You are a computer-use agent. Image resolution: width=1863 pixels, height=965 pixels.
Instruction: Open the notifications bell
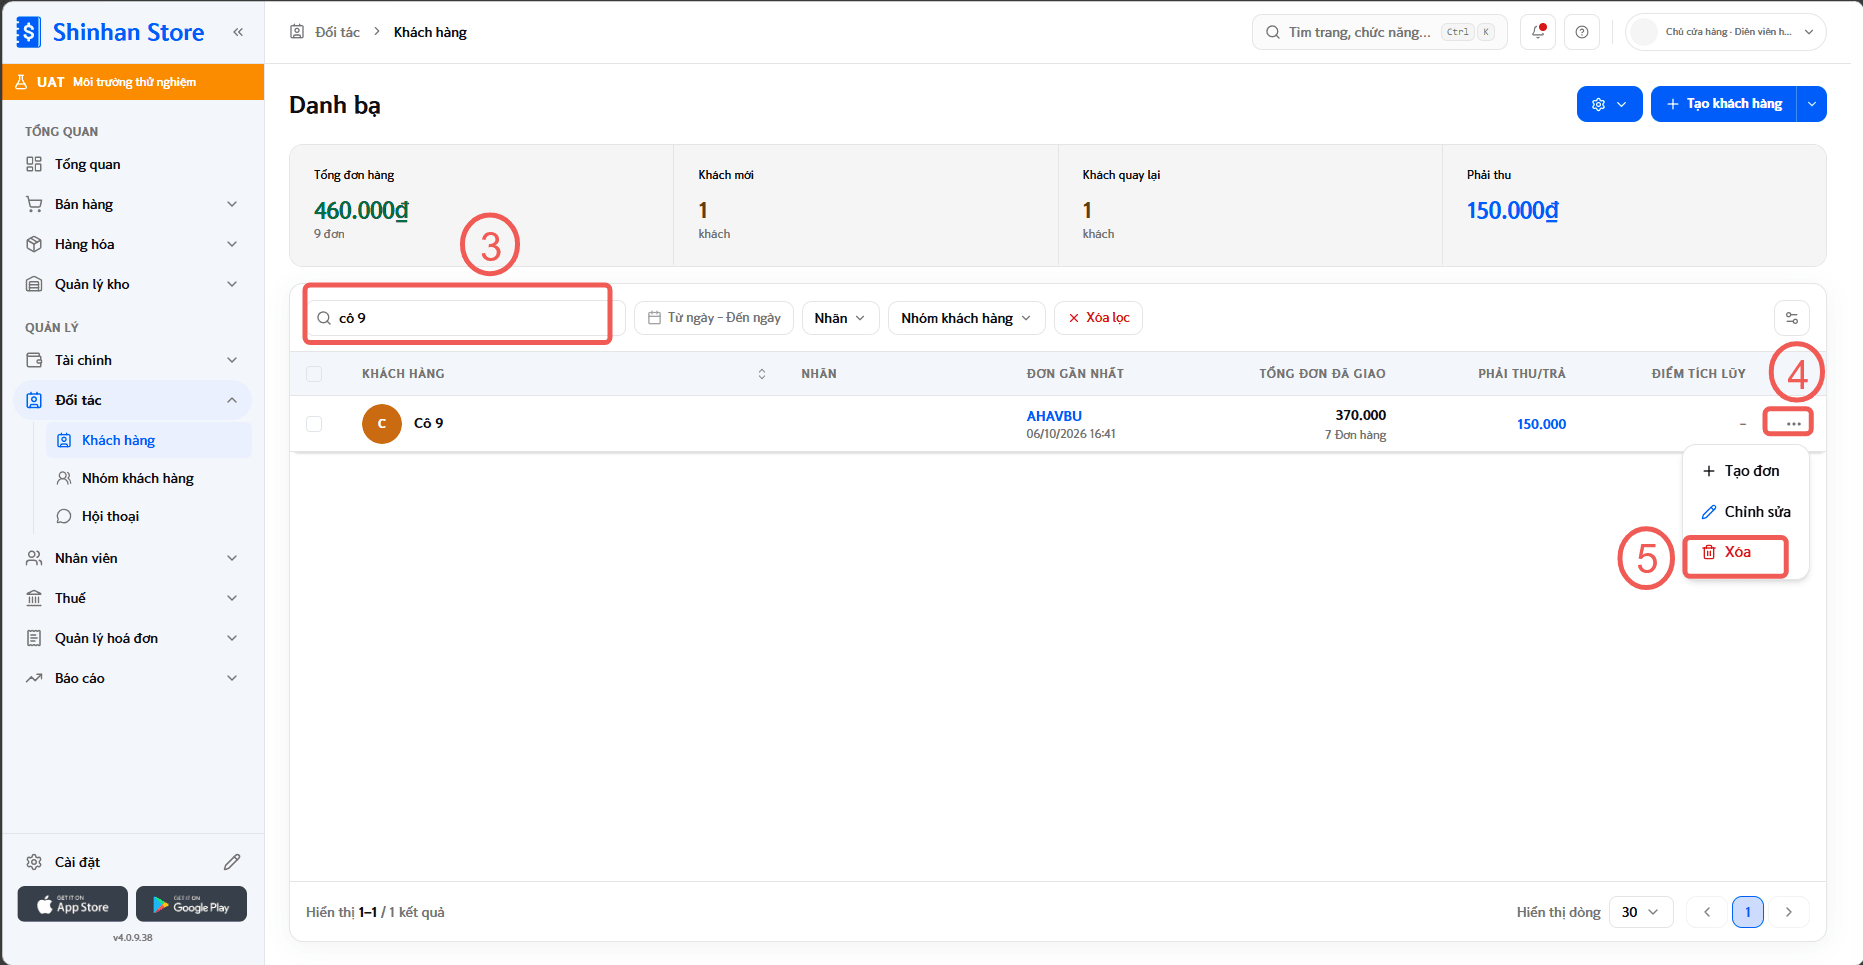pyautogui.click(x=1538, y=32)
